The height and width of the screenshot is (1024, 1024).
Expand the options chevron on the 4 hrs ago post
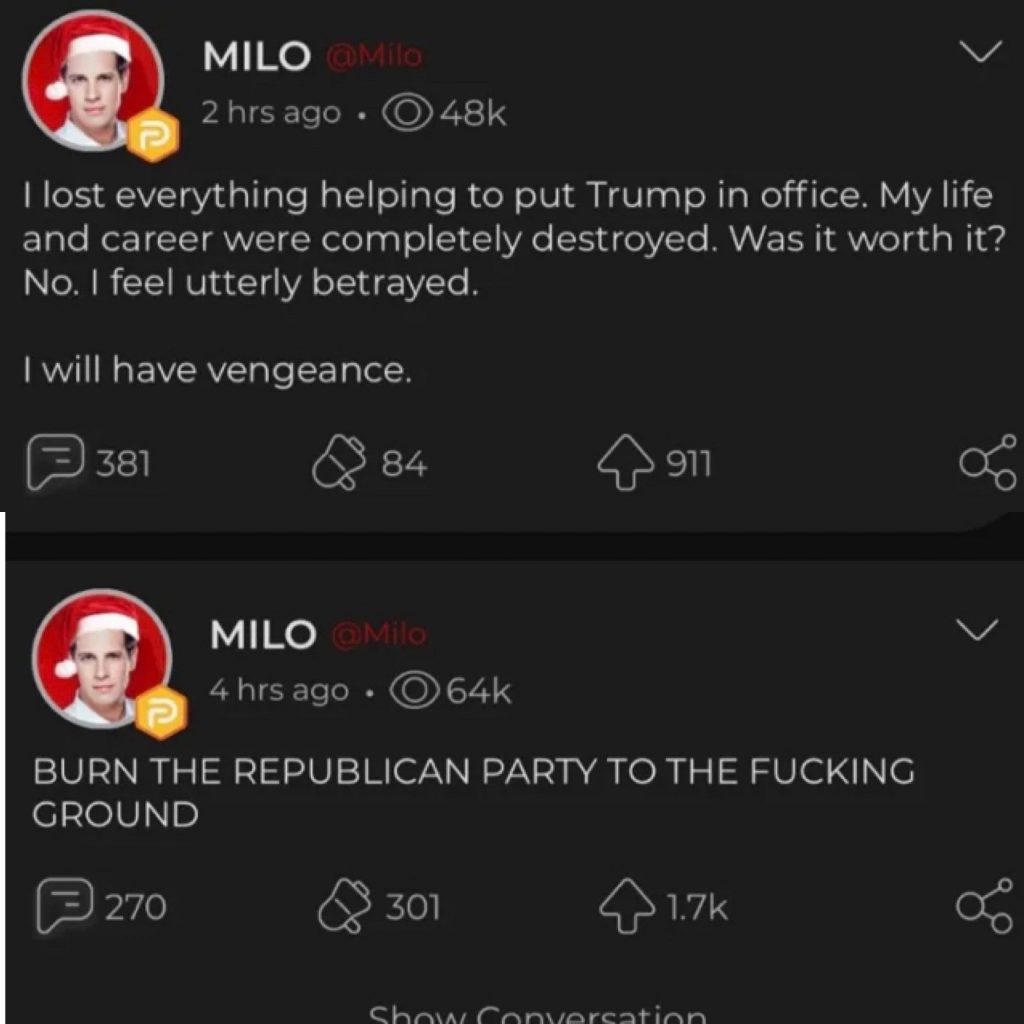pos(979,629)
